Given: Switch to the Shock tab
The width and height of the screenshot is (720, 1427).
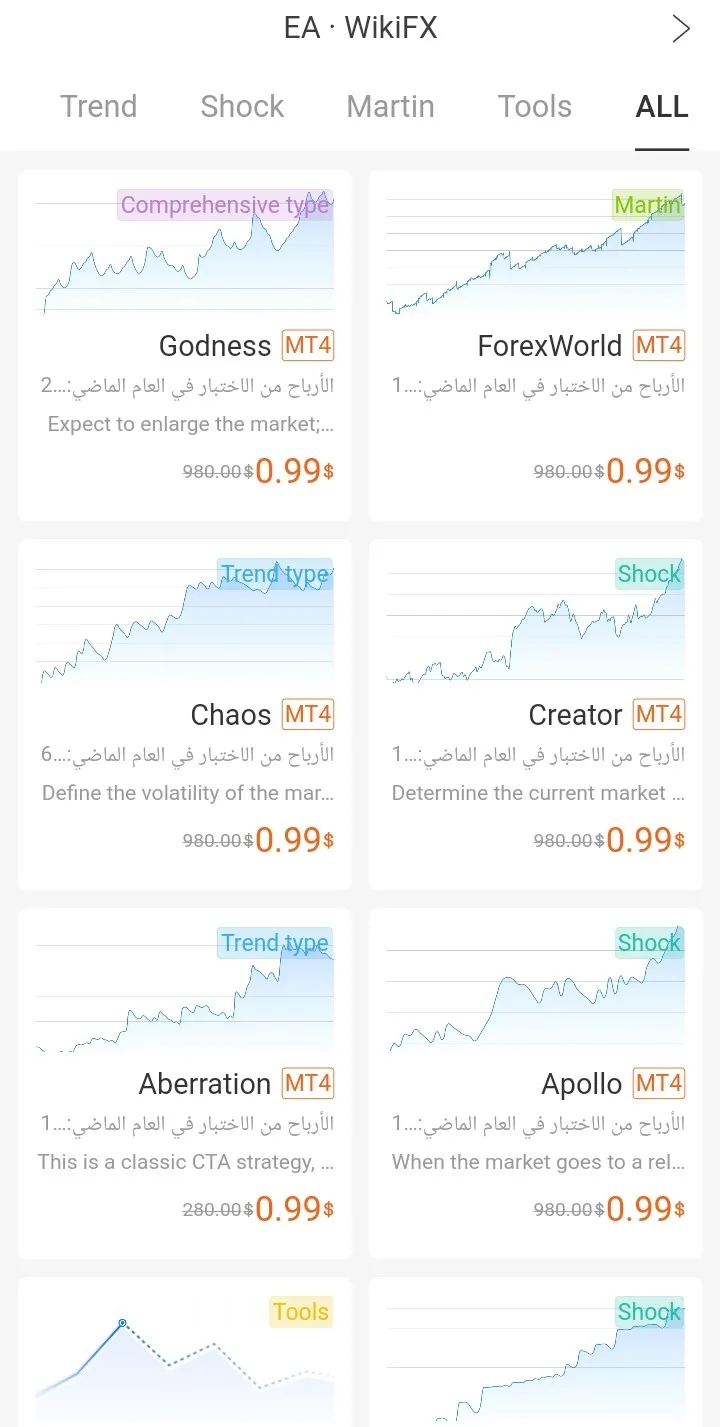Looking at the screenshot, I should pos(242,107).
